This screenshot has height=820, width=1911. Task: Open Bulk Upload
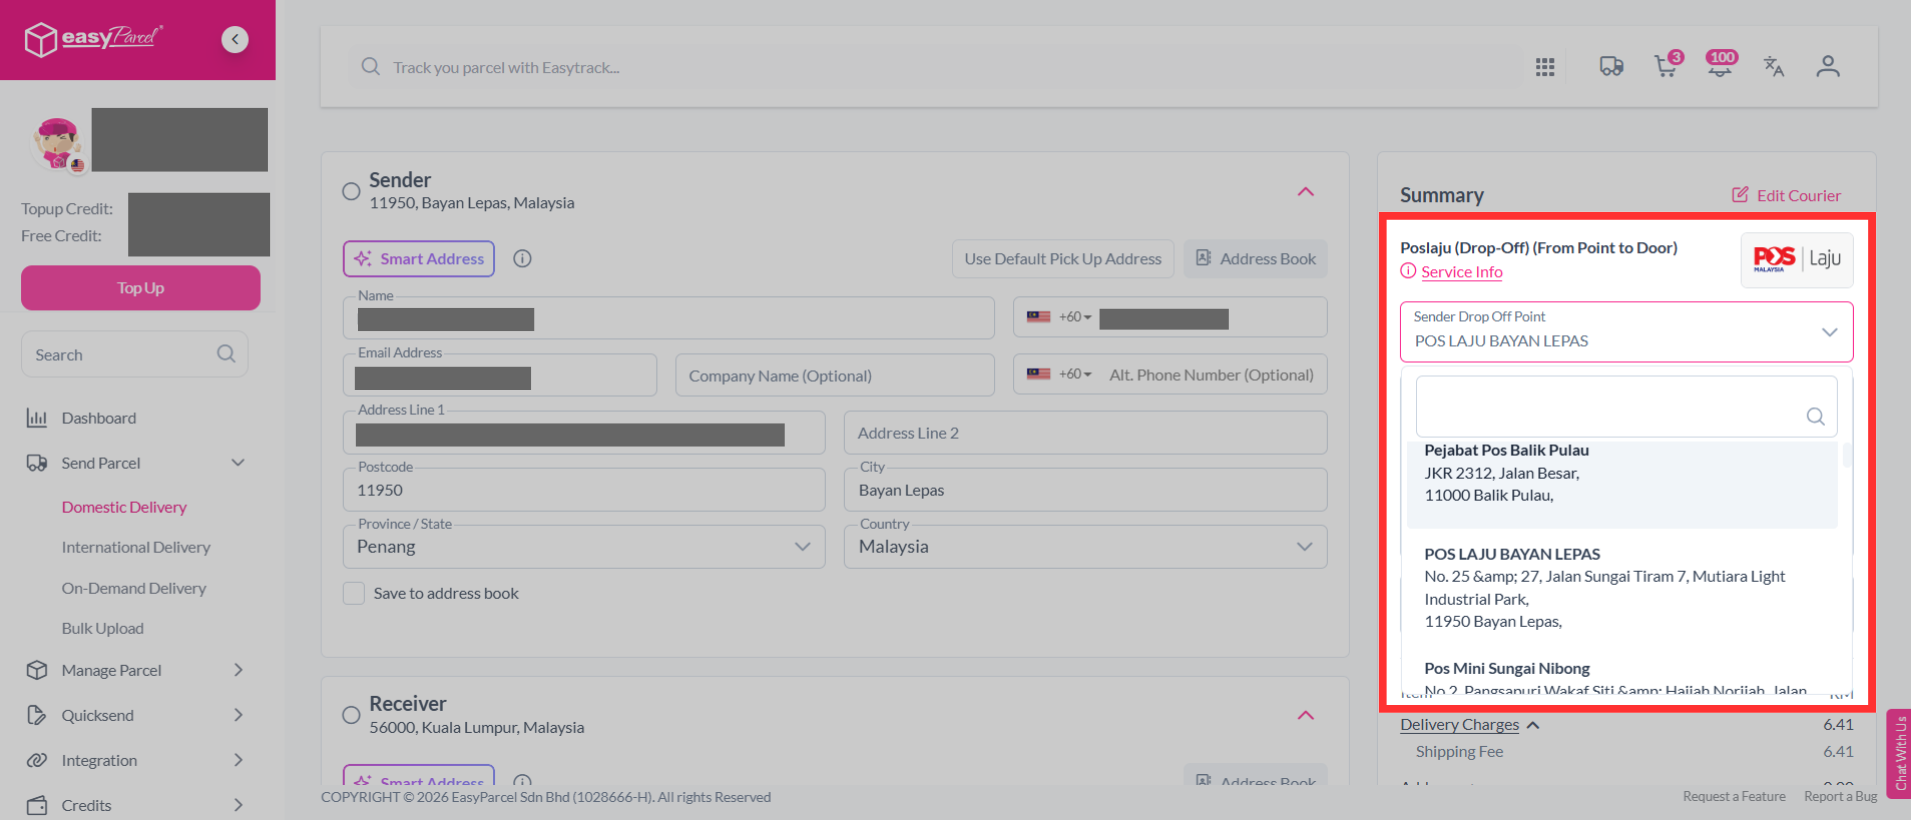[103, 628]
